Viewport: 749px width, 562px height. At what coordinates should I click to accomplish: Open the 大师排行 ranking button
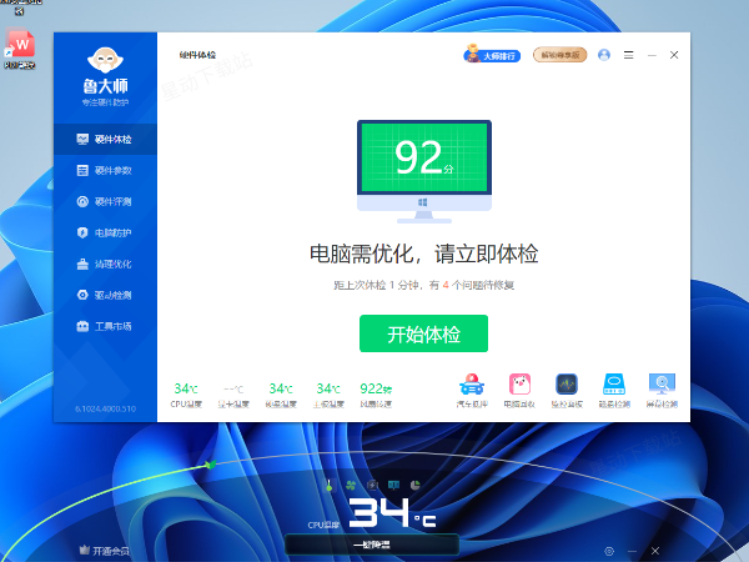point(492,54)
